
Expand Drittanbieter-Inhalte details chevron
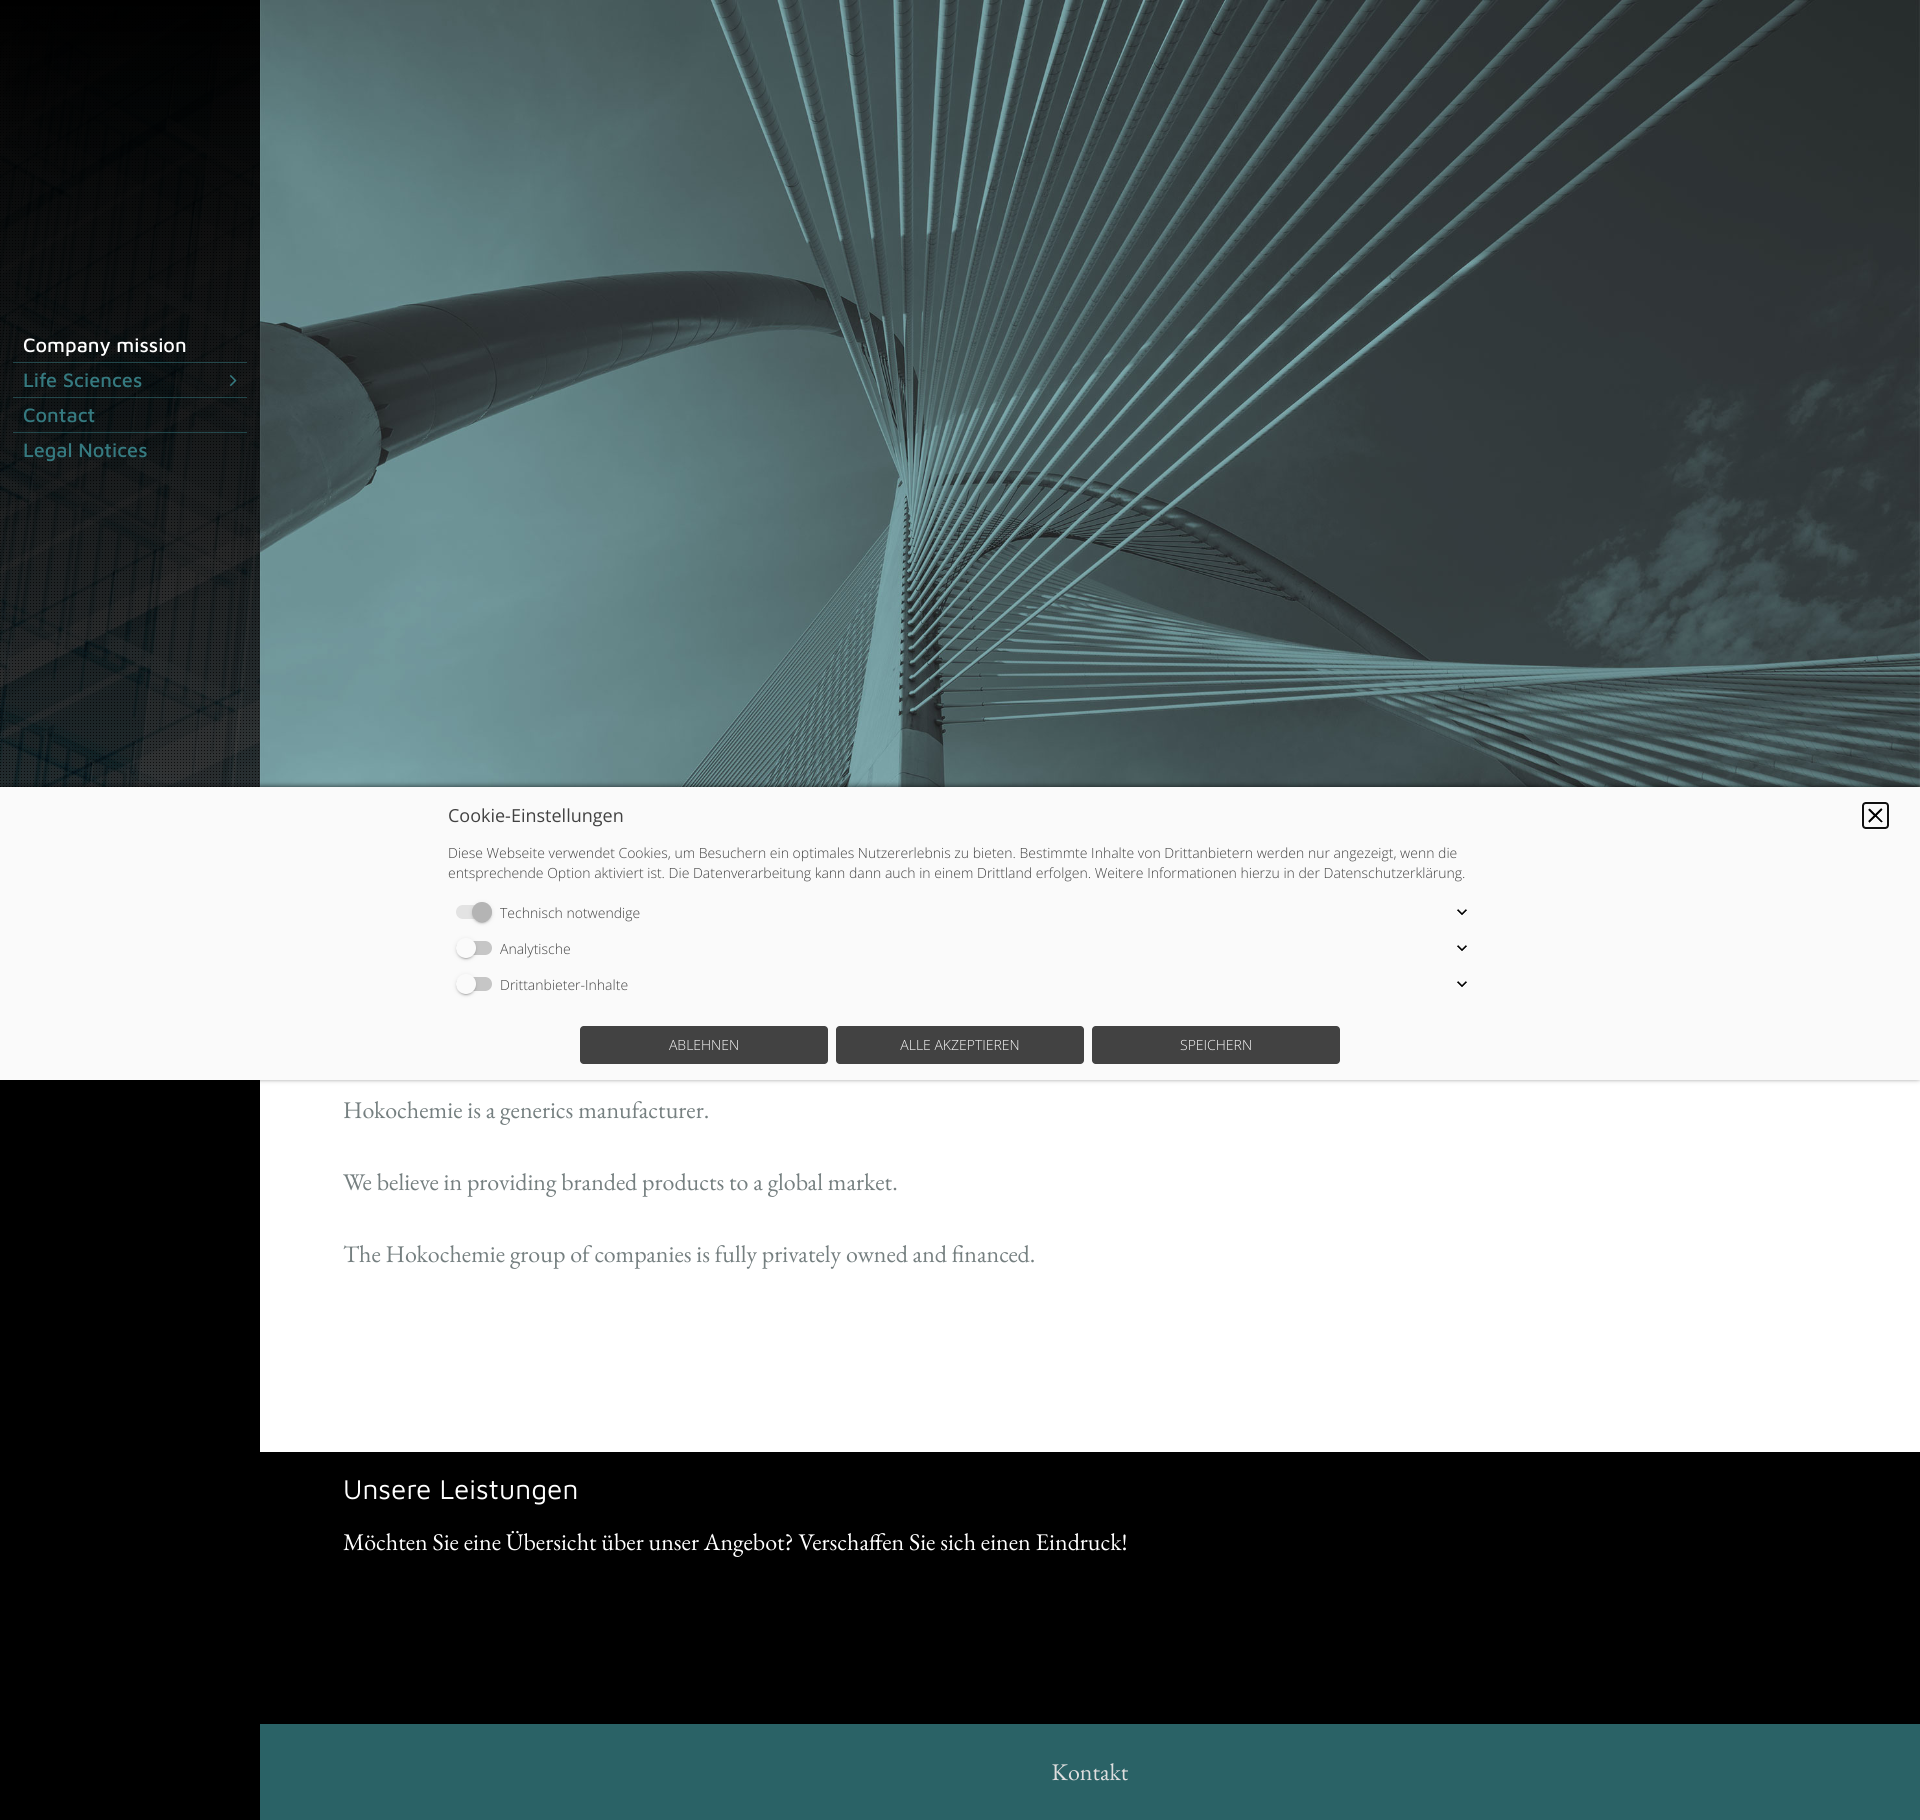pos(1461,984)
